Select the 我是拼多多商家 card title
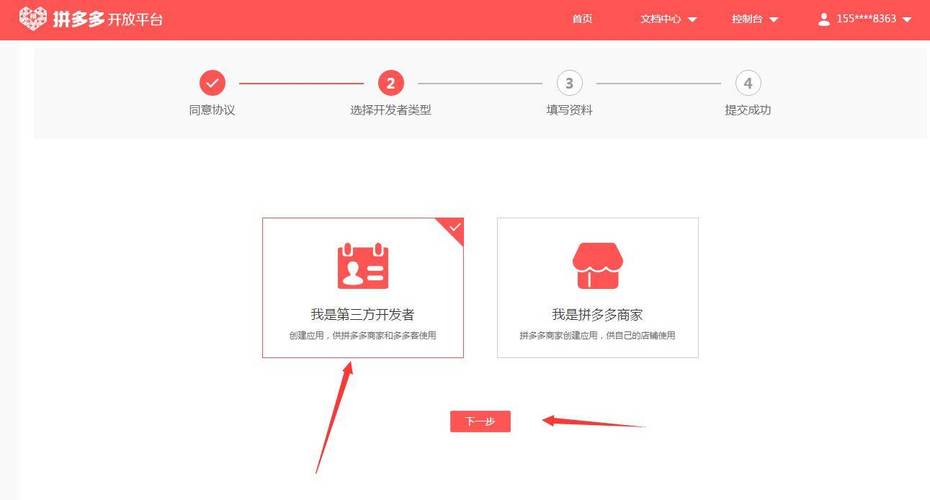930x500 pixels. [x=597, y=314]
